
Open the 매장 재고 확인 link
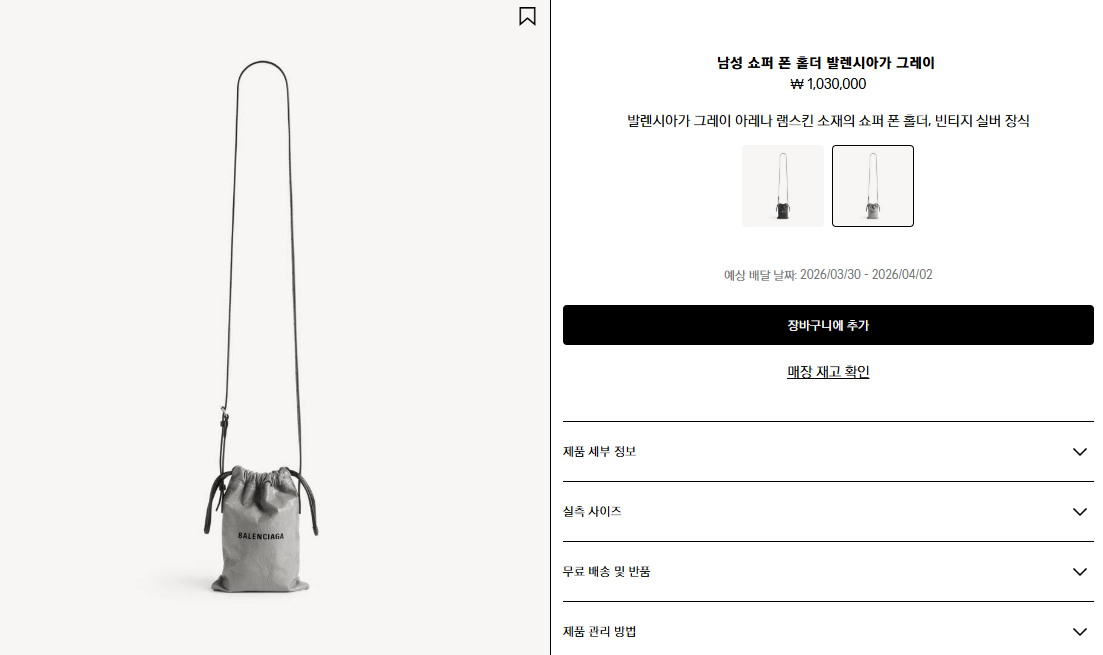tap(828, 371)
